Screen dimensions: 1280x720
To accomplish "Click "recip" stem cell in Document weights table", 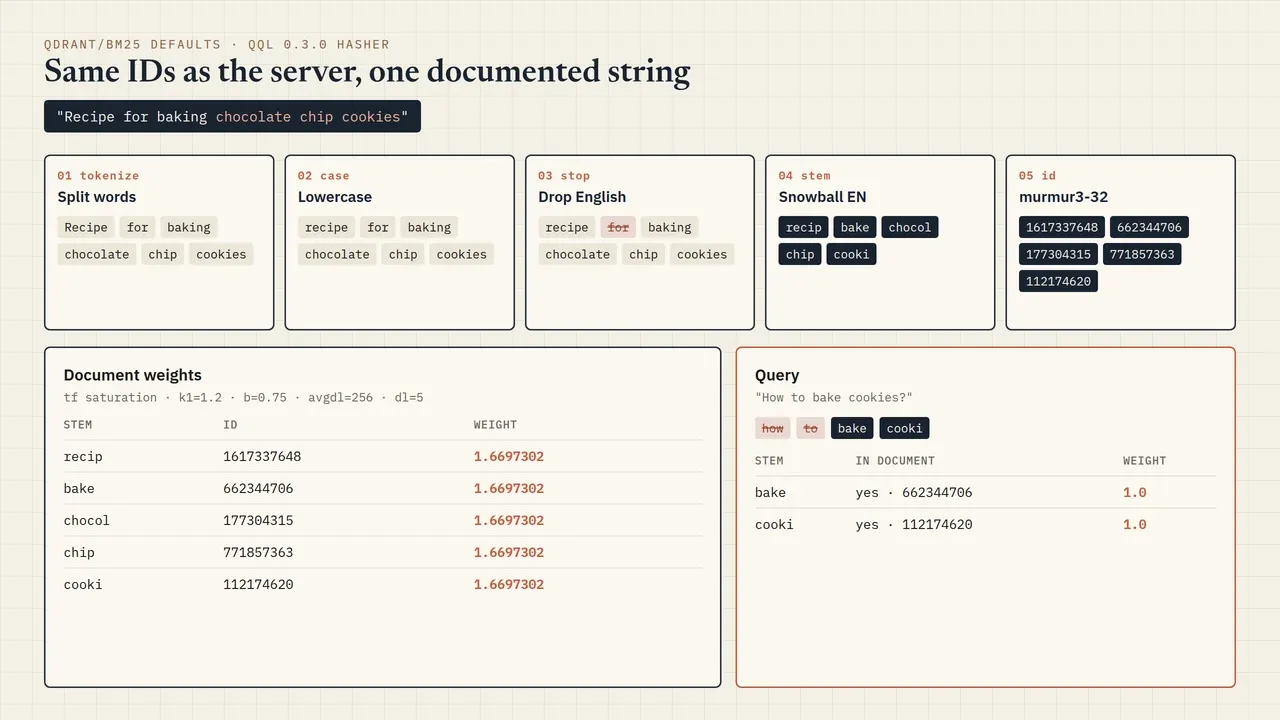I will [83, 456].
